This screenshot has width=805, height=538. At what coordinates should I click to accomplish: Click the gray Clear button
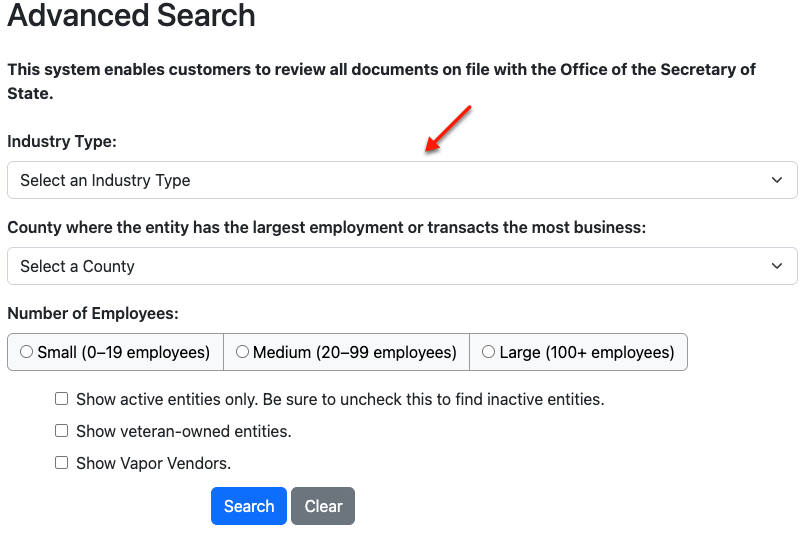tap(323, 506)
